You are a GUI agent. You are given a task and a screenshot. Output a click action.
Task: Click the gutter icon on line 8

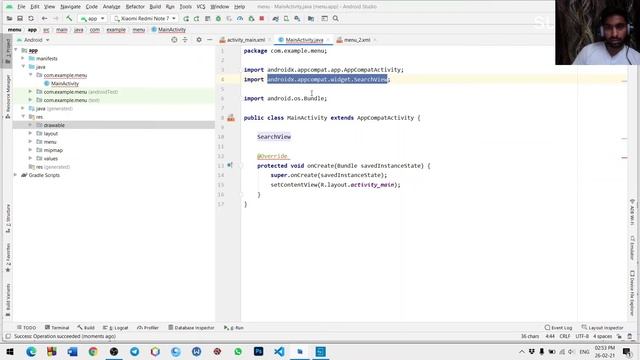pos(231,118)
